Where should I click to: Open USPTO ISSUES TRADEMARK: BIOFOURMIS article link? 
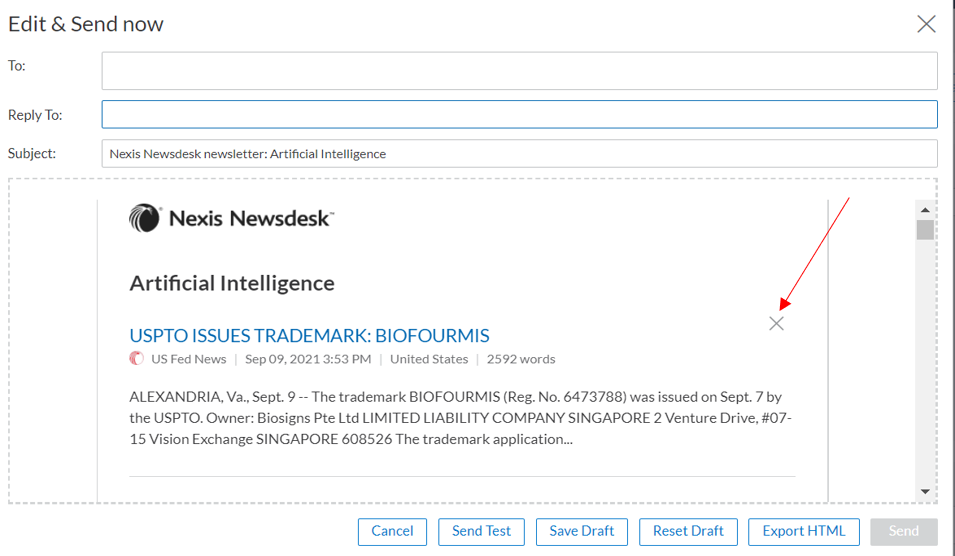pos(309,336)
